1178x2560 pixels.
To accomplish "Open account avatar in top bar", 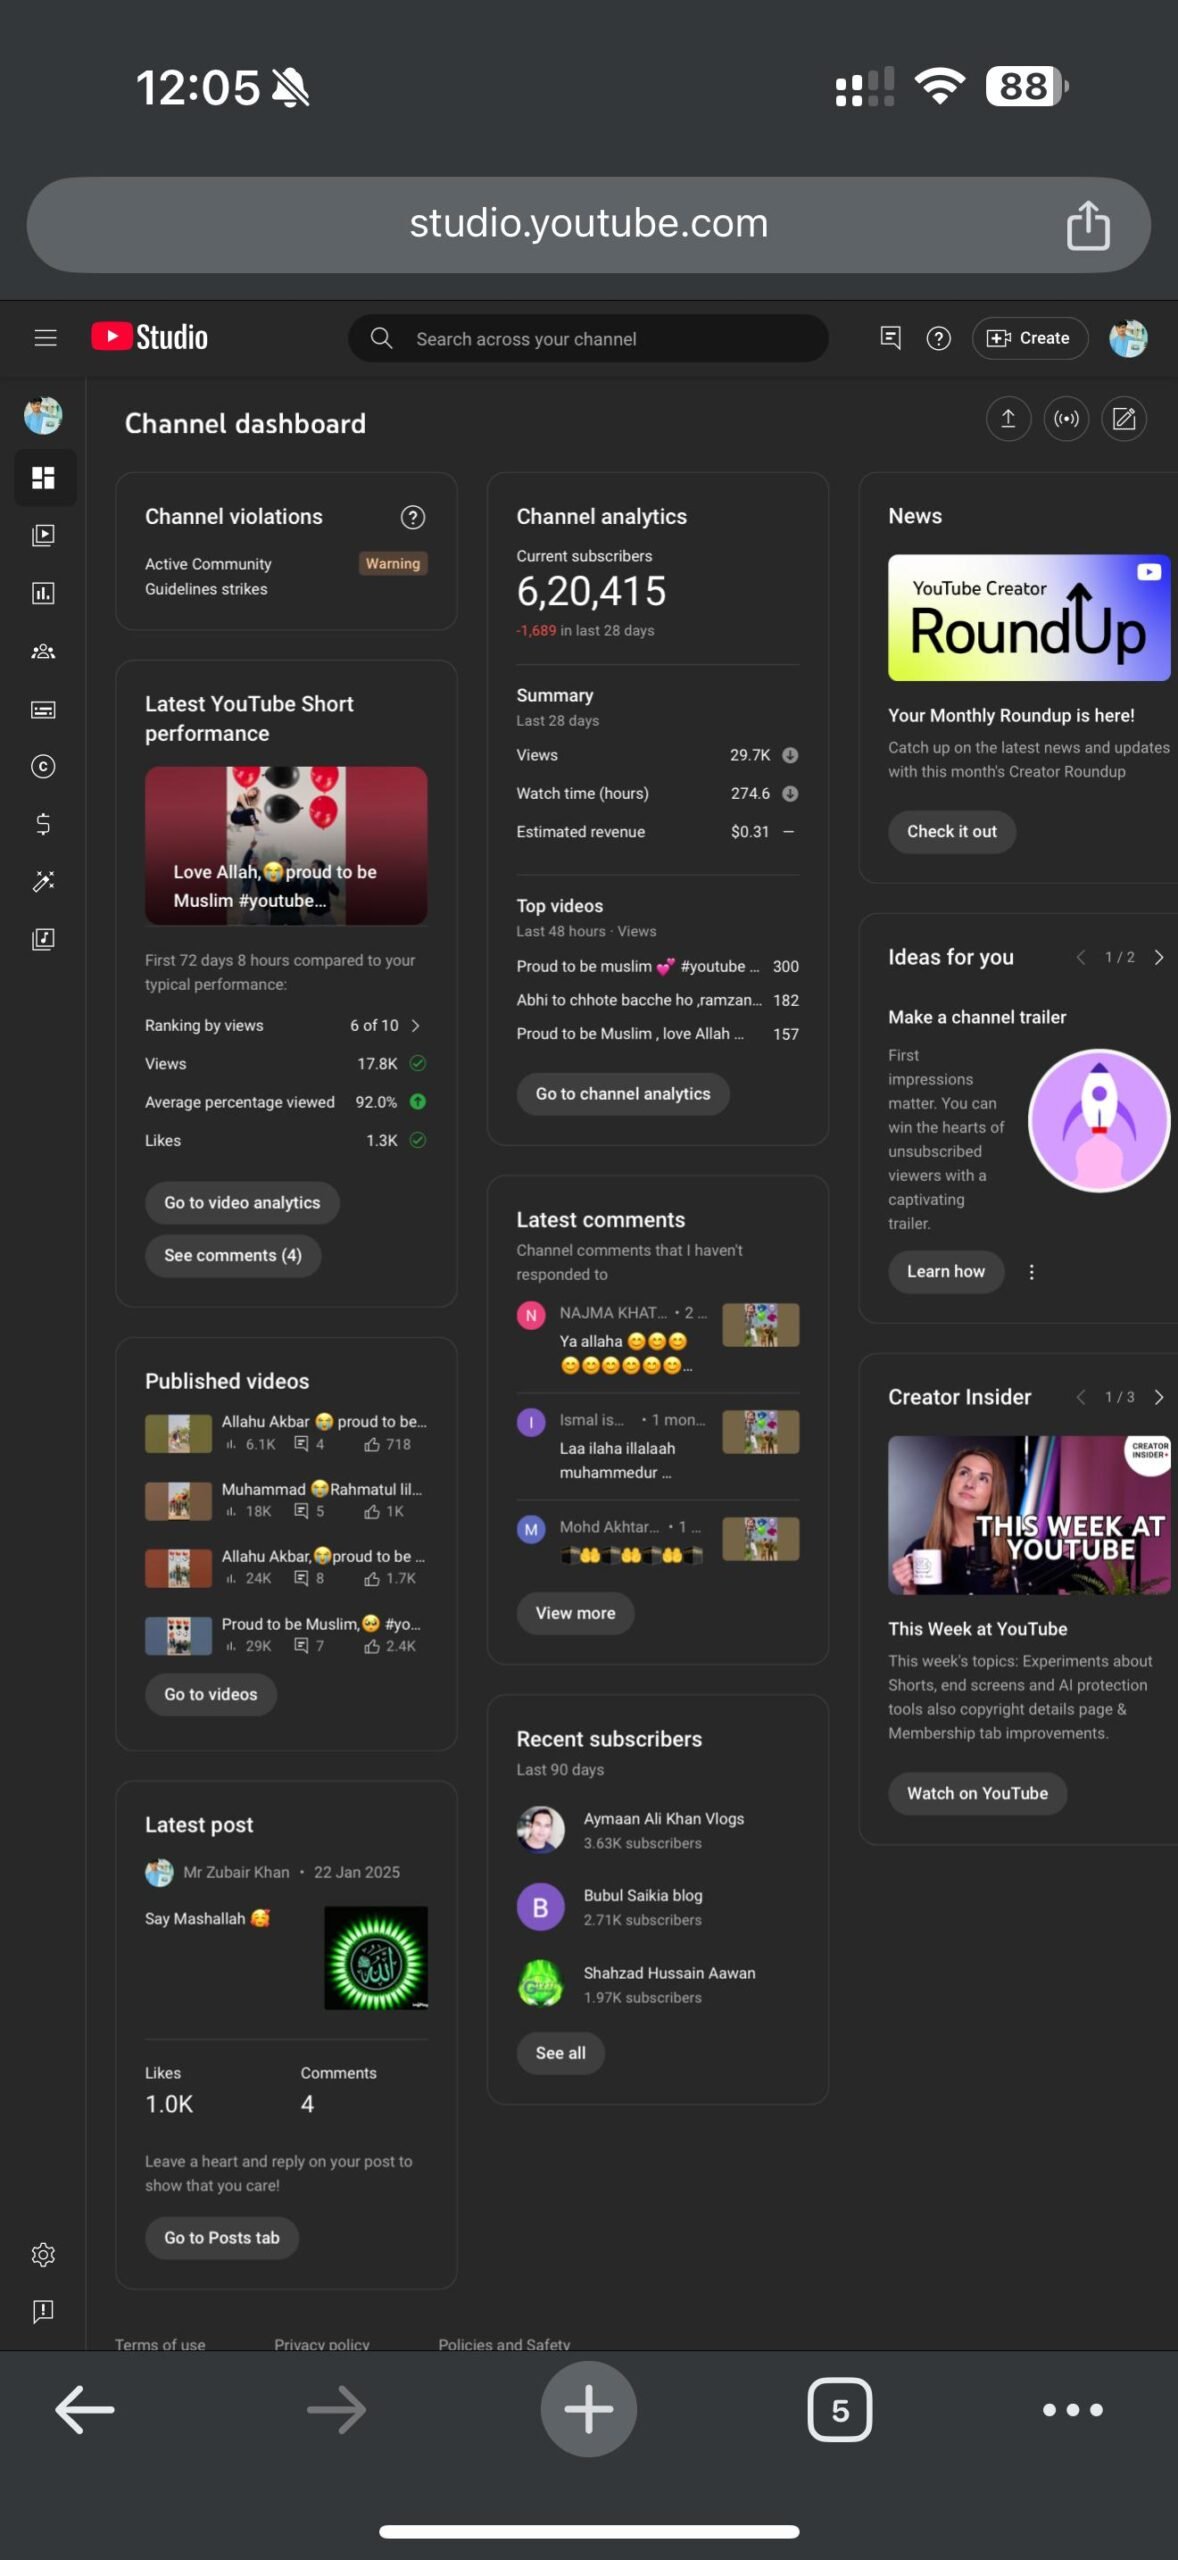I will [1128, 338].
